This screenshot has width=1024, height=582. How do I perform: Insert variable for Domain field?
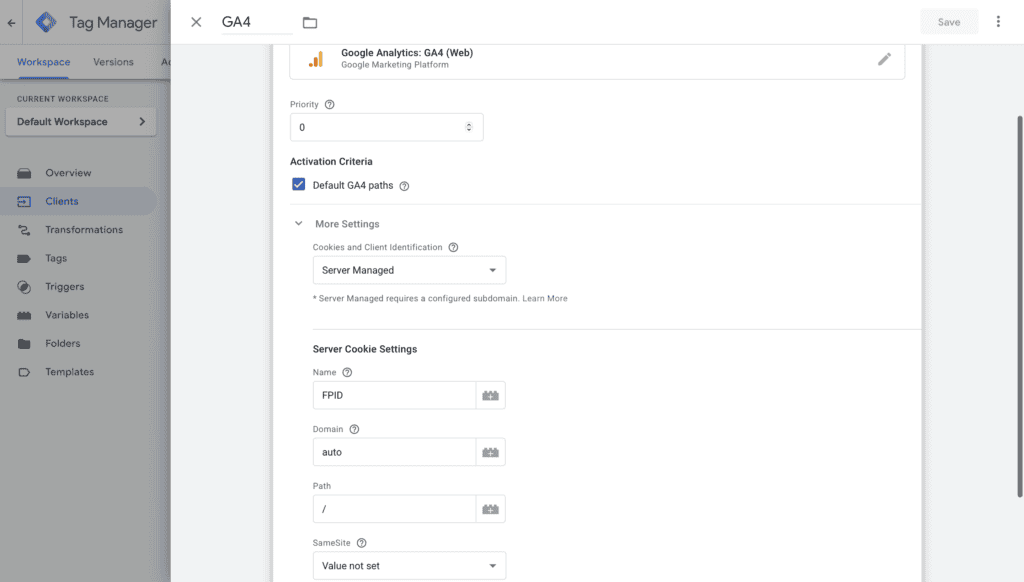[490, 452]
